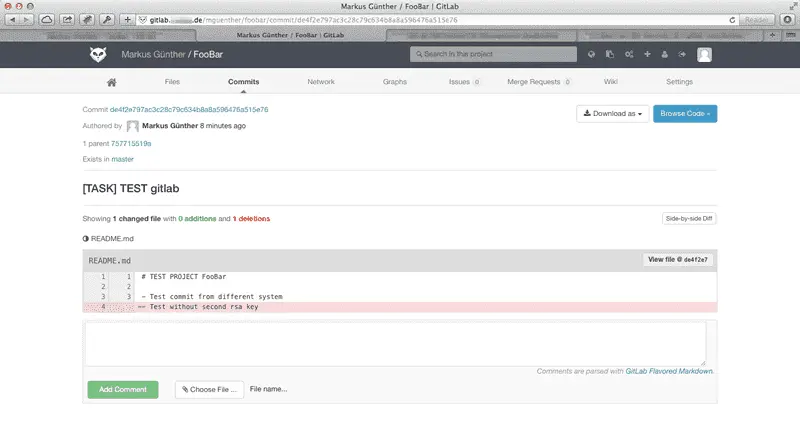This screenshot has width=800, height=425.
Task: Open the Merge Requests tab
Action: pyautogui.click(x=539, y=82)
